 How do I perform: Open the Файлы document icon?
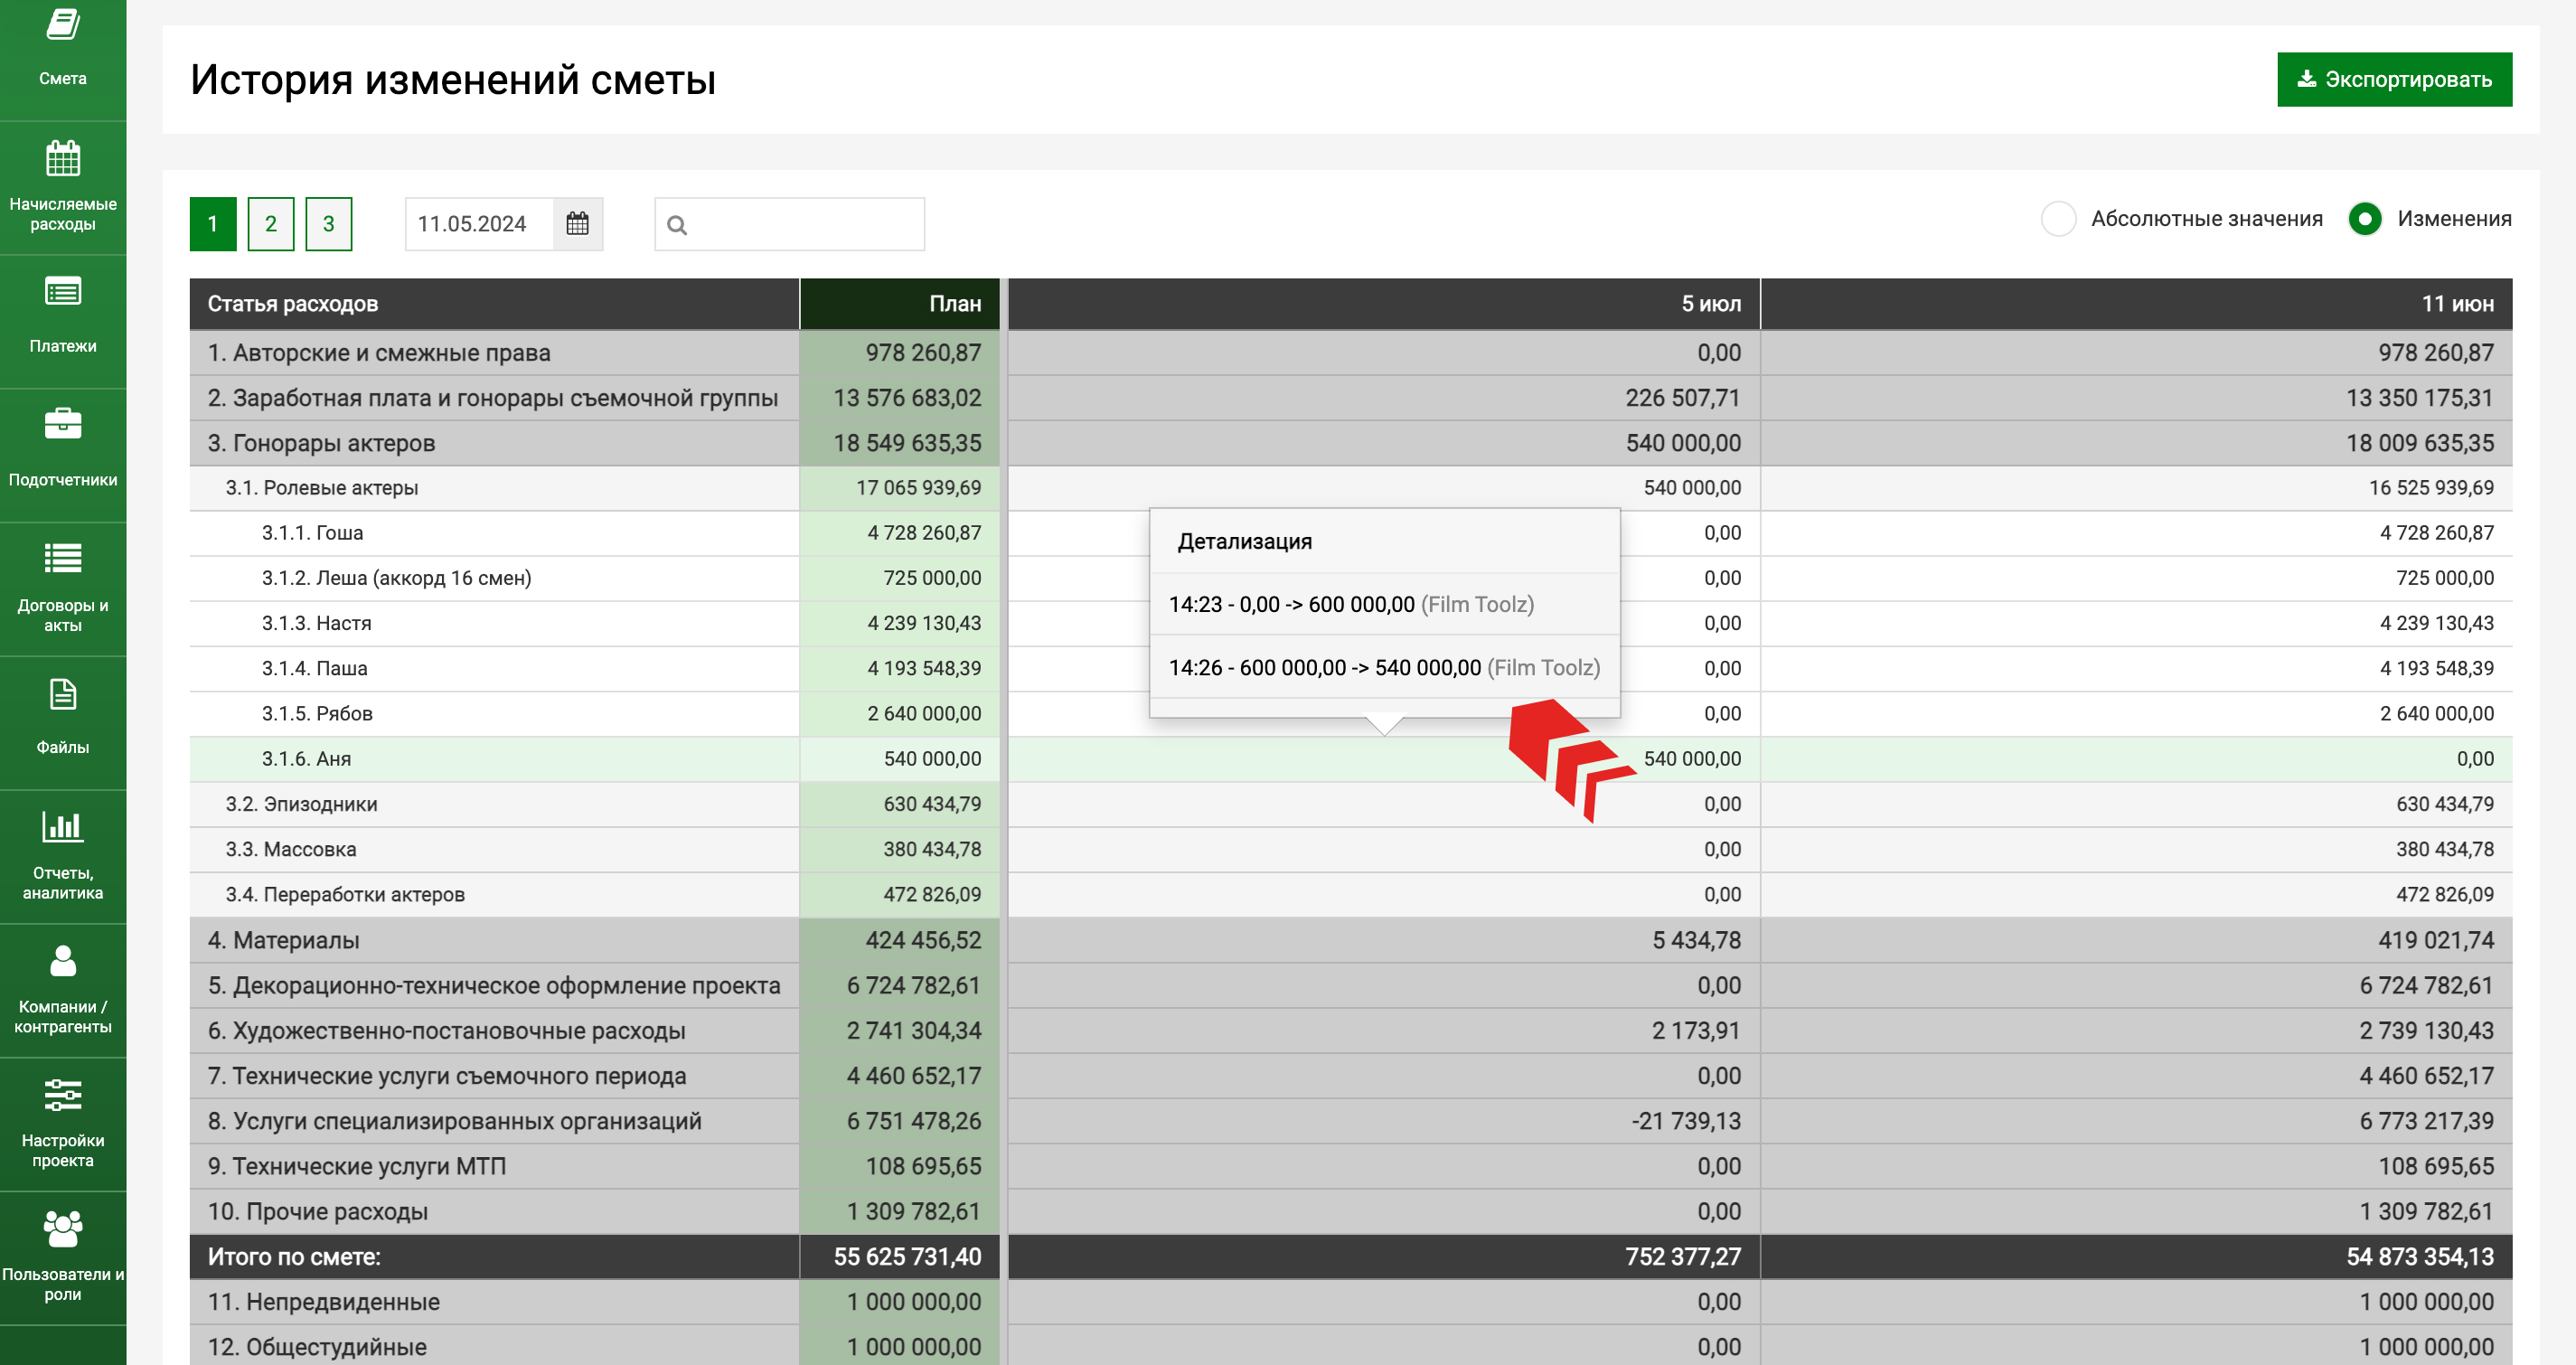click(62, 693)
